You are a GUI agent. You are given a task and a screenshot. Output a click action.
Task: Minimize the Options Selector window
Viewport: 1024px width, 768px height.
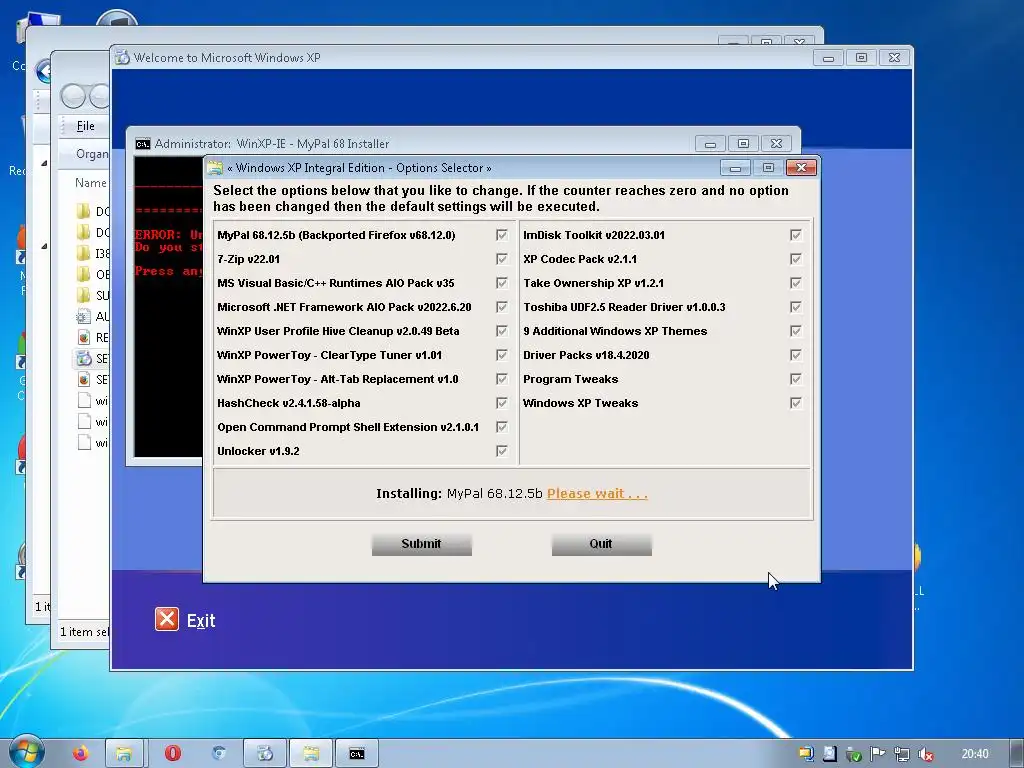click(735, 168)
